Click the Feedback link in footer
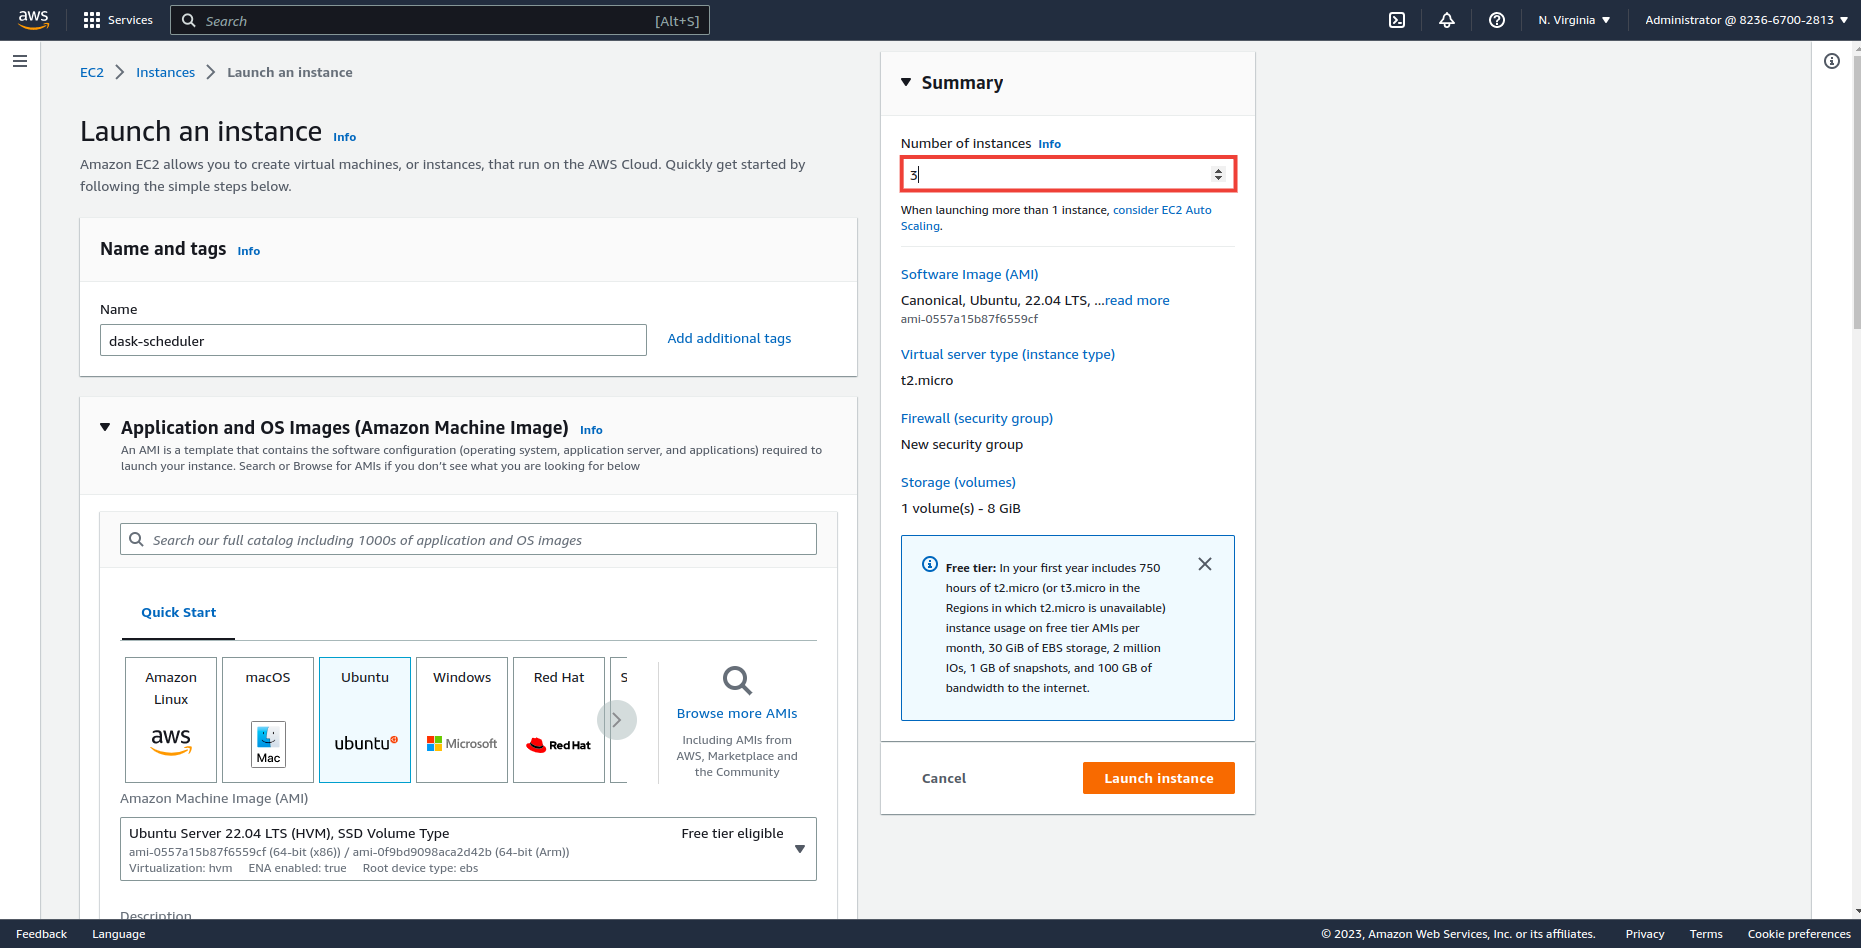This screenshot has width=1861, height=948. [42, 934]
